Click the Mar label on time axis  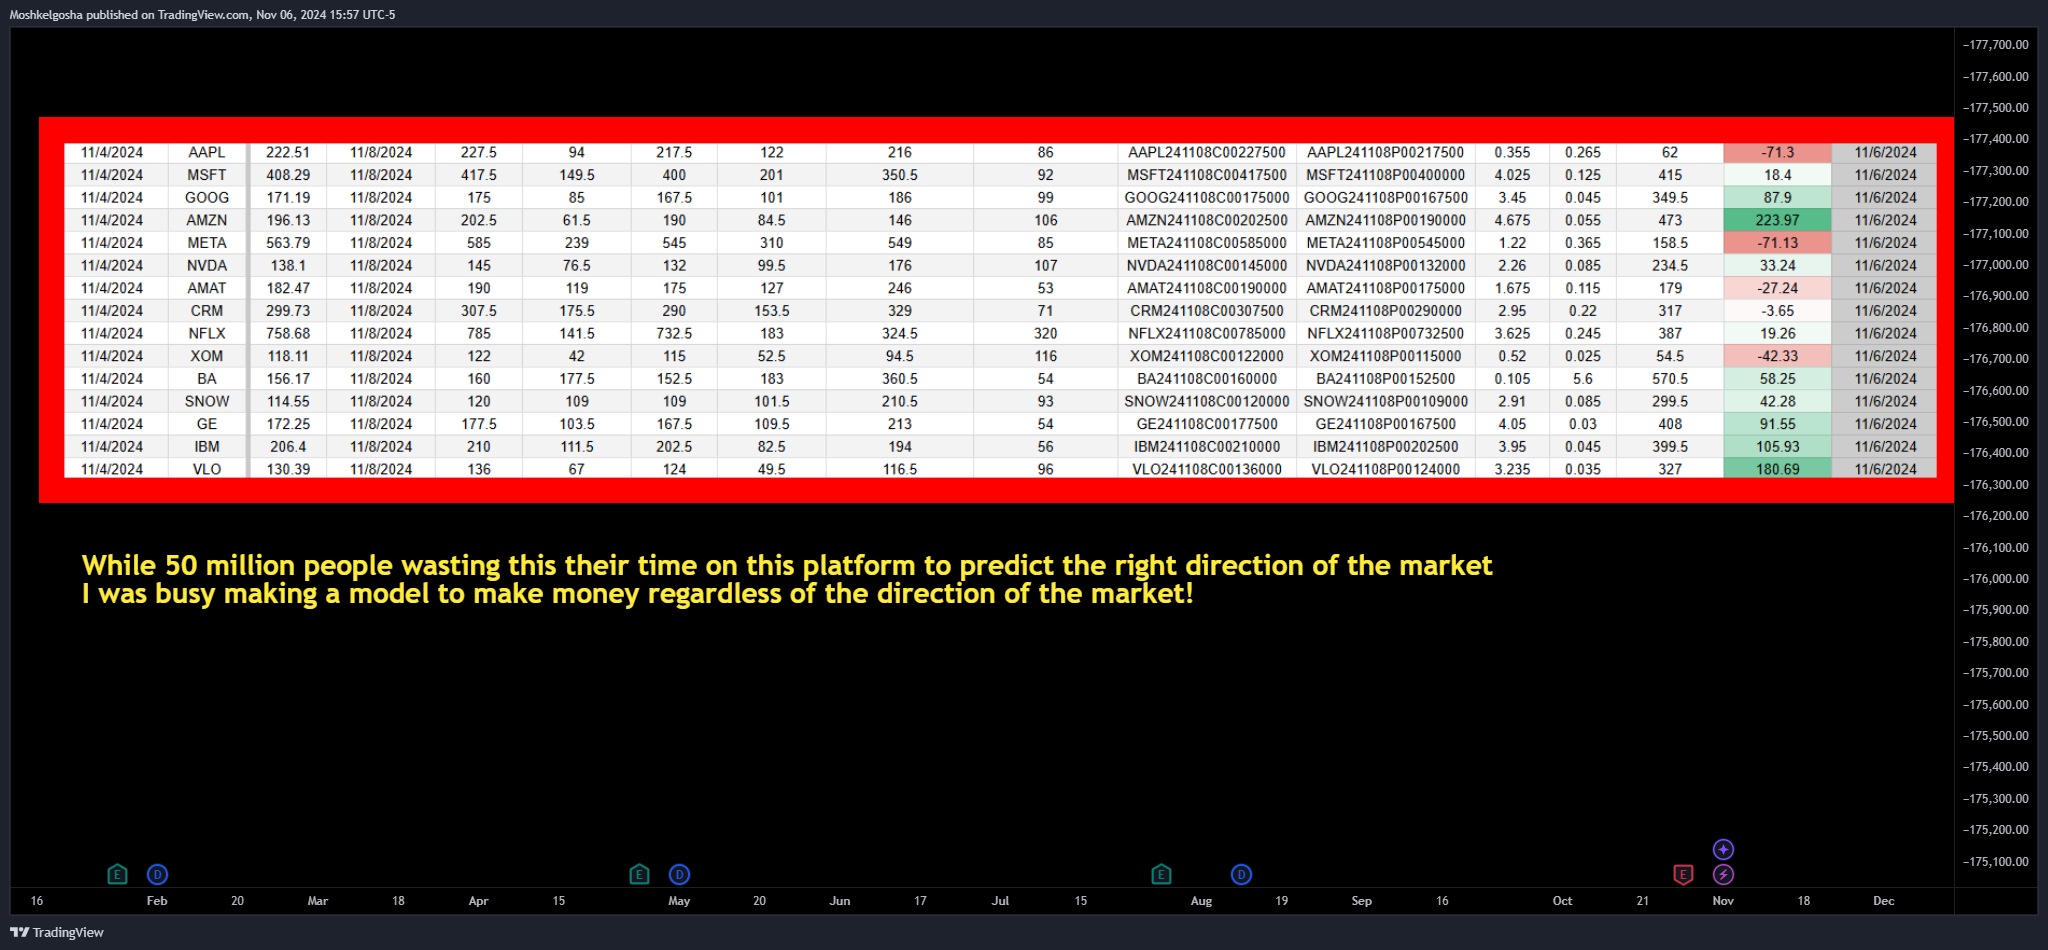pos(318,901)
